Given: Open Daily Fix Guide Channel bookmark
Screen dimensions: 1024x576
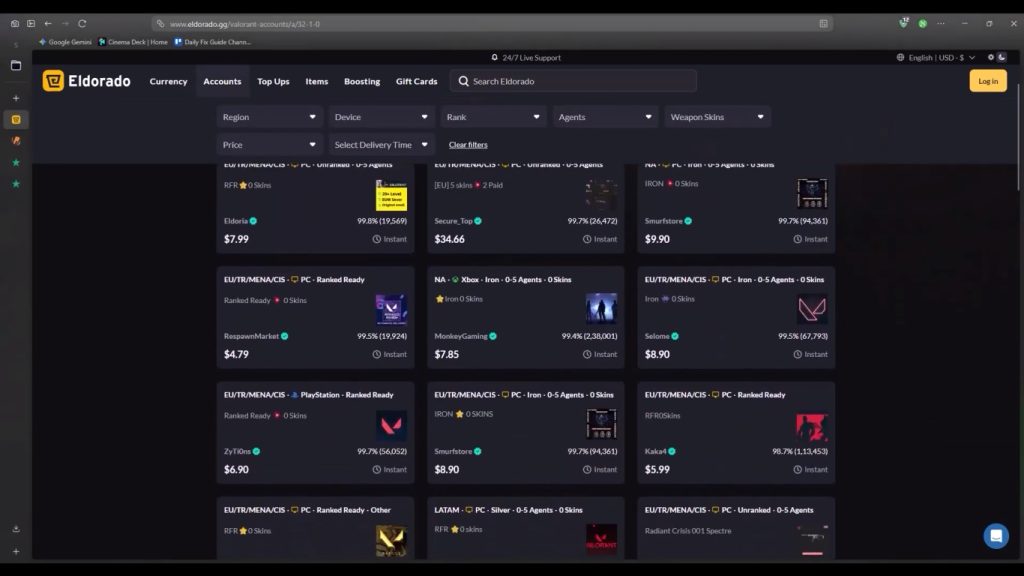Looking at the screenshot, I should [x=212, y=42].
